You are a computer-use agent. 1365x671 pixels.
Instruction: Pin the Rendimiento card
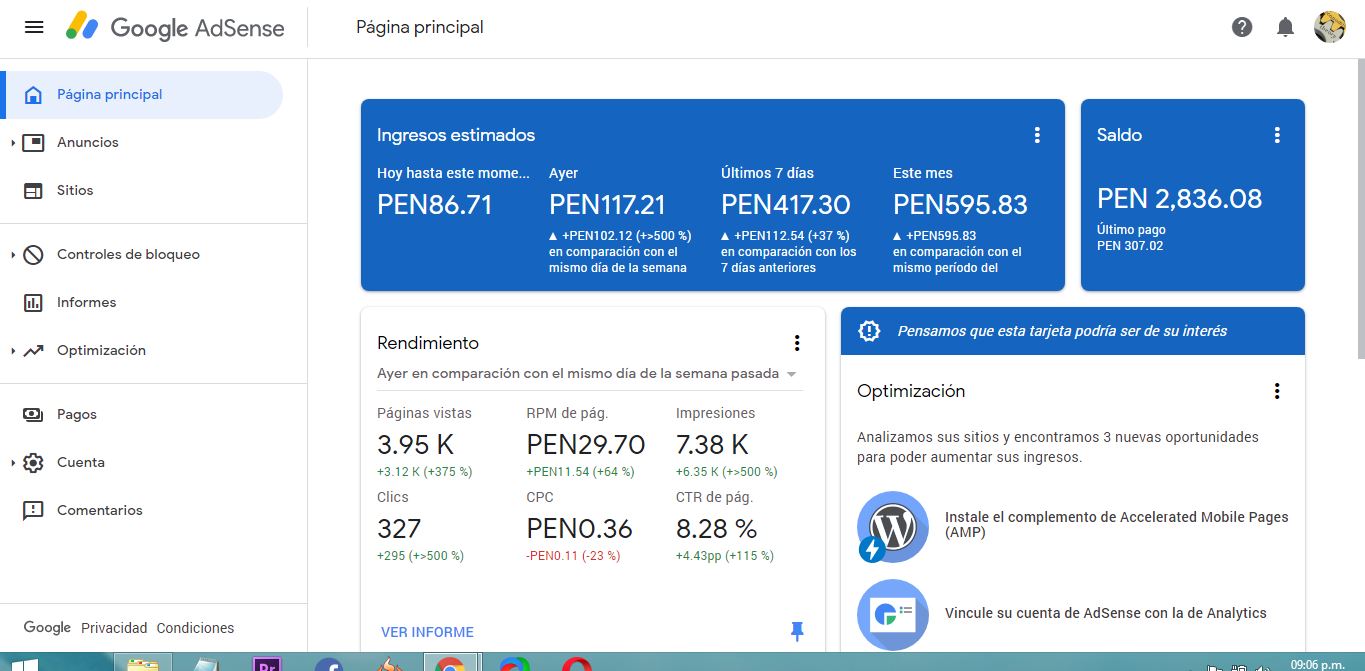click(797, 631)
